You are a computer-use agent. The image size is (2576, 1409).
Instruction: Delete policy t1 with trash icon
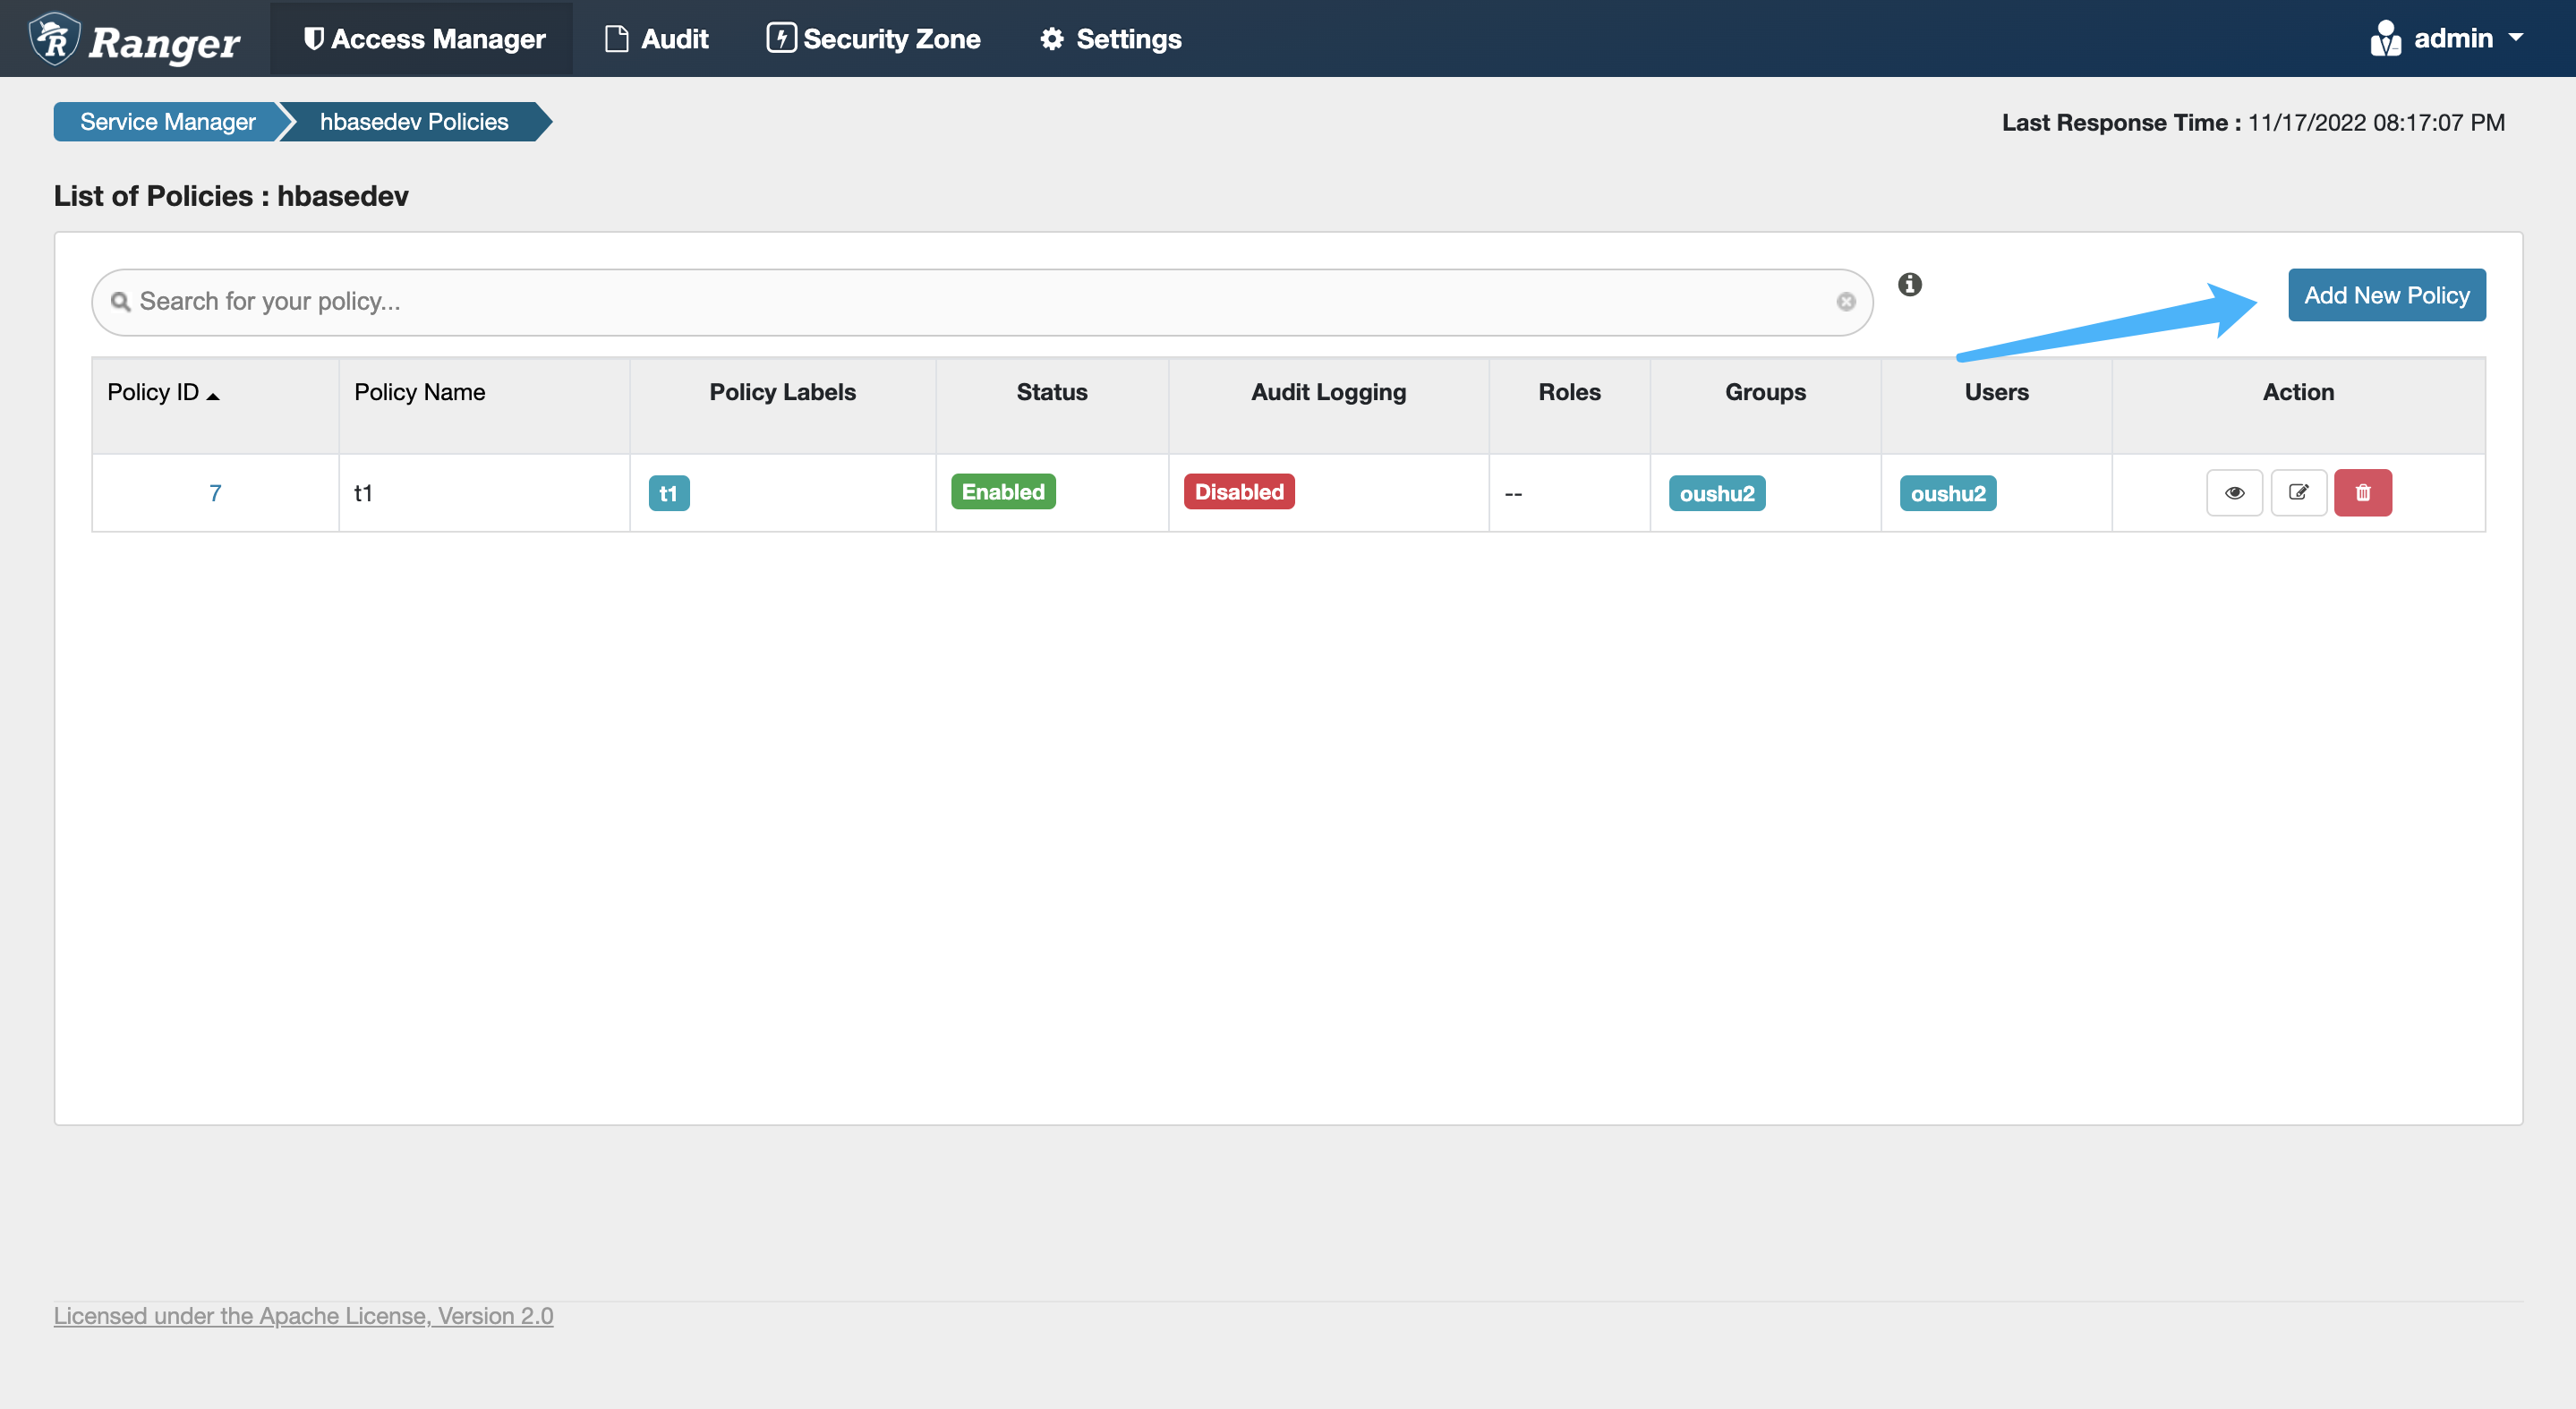[2363, 493]
